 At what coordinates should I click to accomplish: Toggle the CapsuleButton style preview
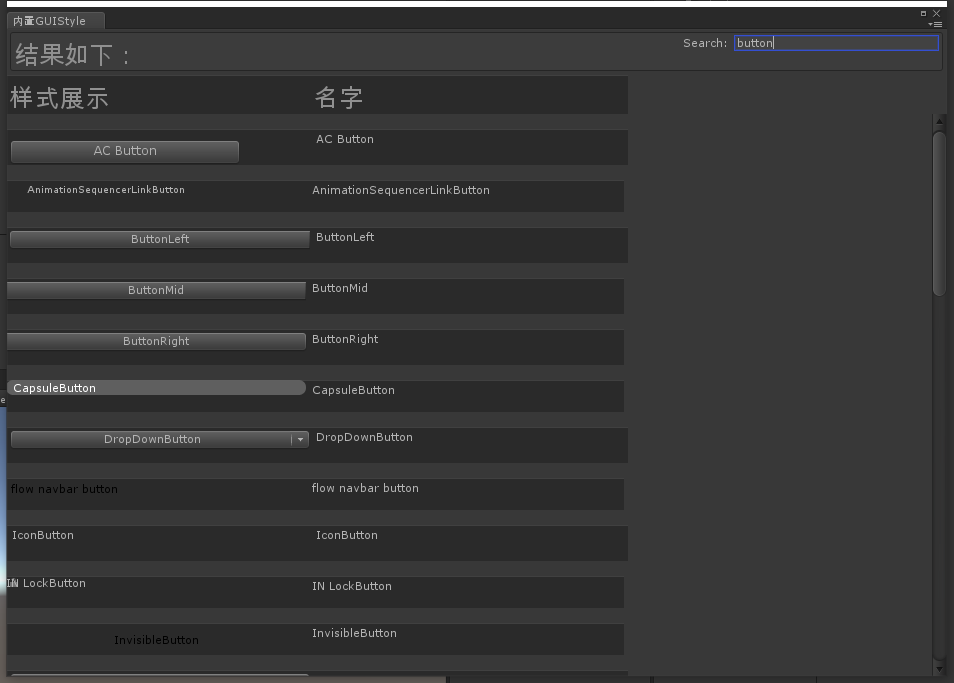[157, 387]
